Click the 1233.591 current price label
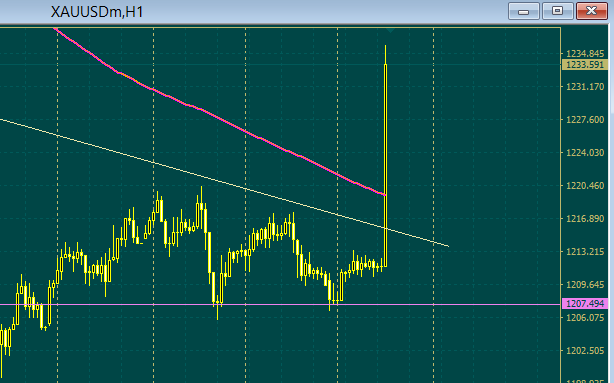This screenshot has width=614, height=383. pos(585,65)
